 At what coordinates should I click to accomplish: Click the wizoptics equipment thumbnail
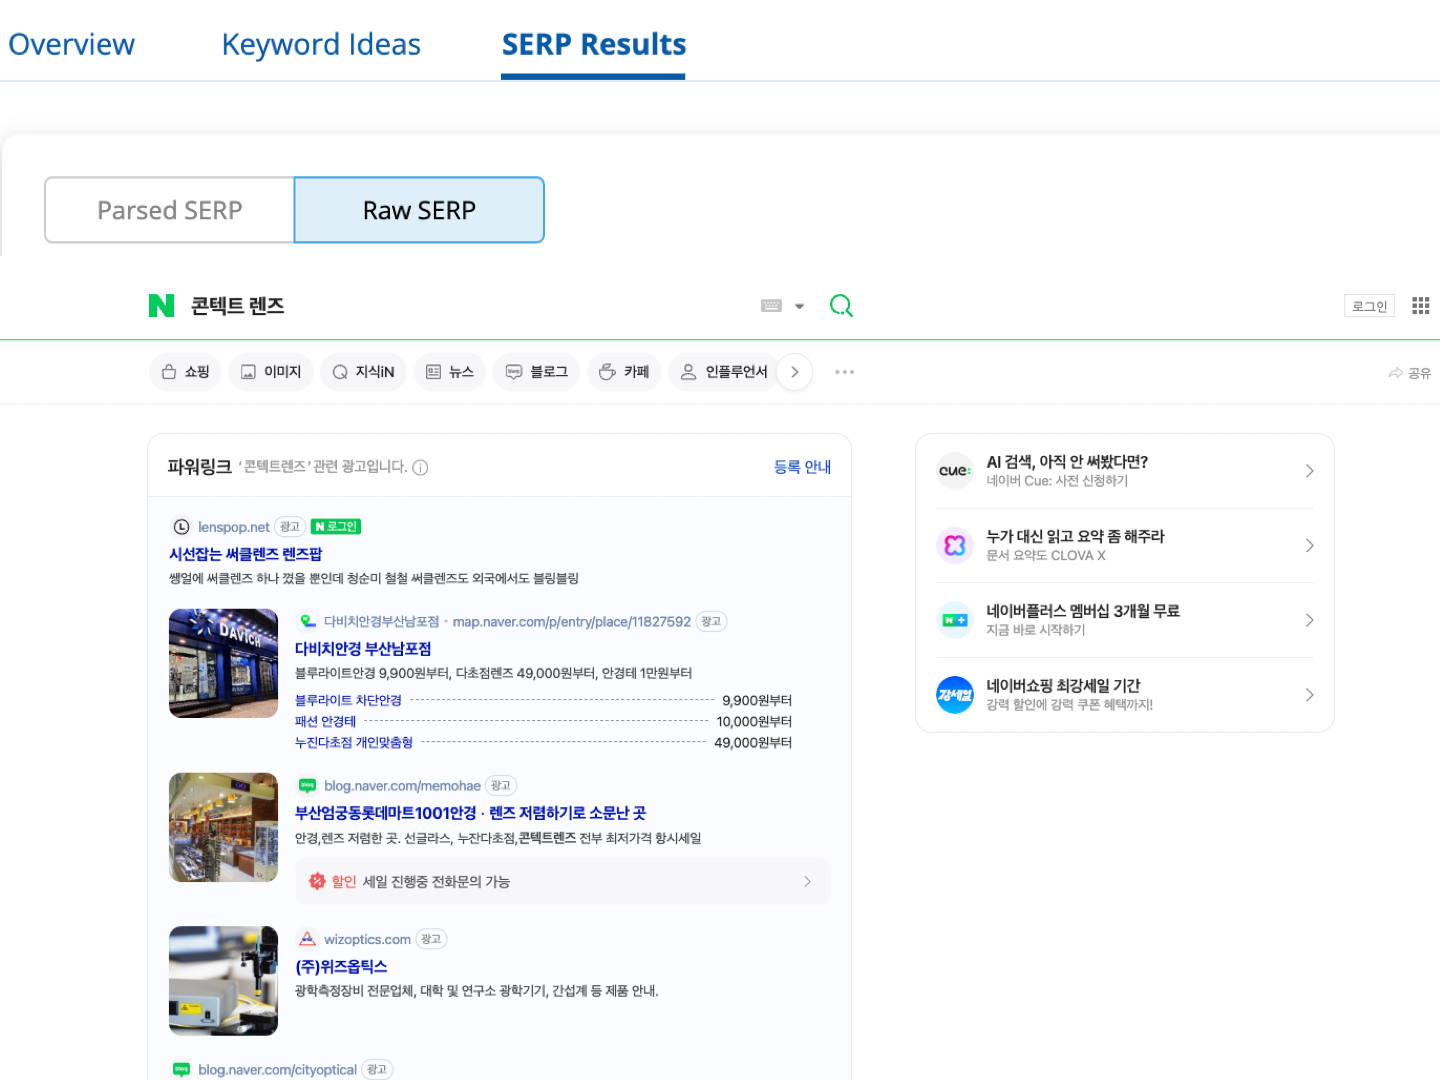[x=223, y=980]
